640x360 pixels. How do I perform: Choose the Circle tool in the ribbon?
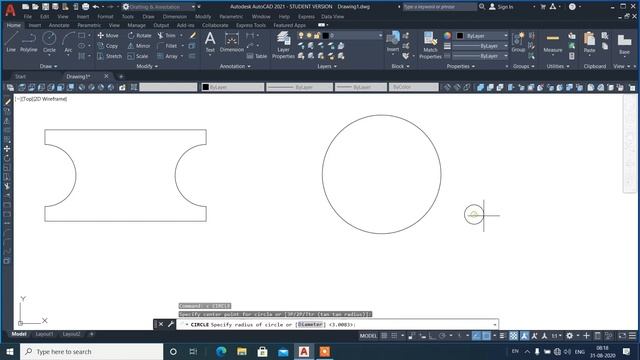click(49, 42)
